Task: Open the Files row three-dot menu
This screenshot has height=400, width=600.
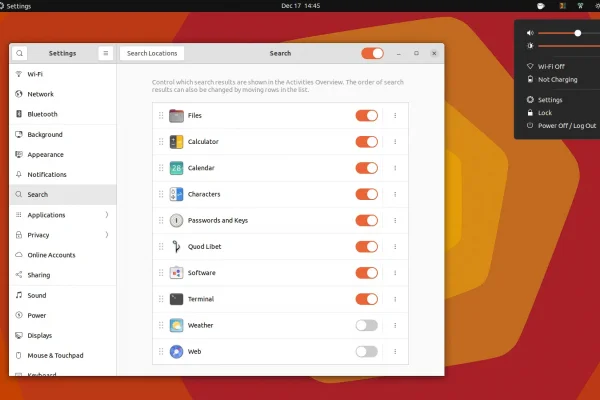Action: coord(395,116)
